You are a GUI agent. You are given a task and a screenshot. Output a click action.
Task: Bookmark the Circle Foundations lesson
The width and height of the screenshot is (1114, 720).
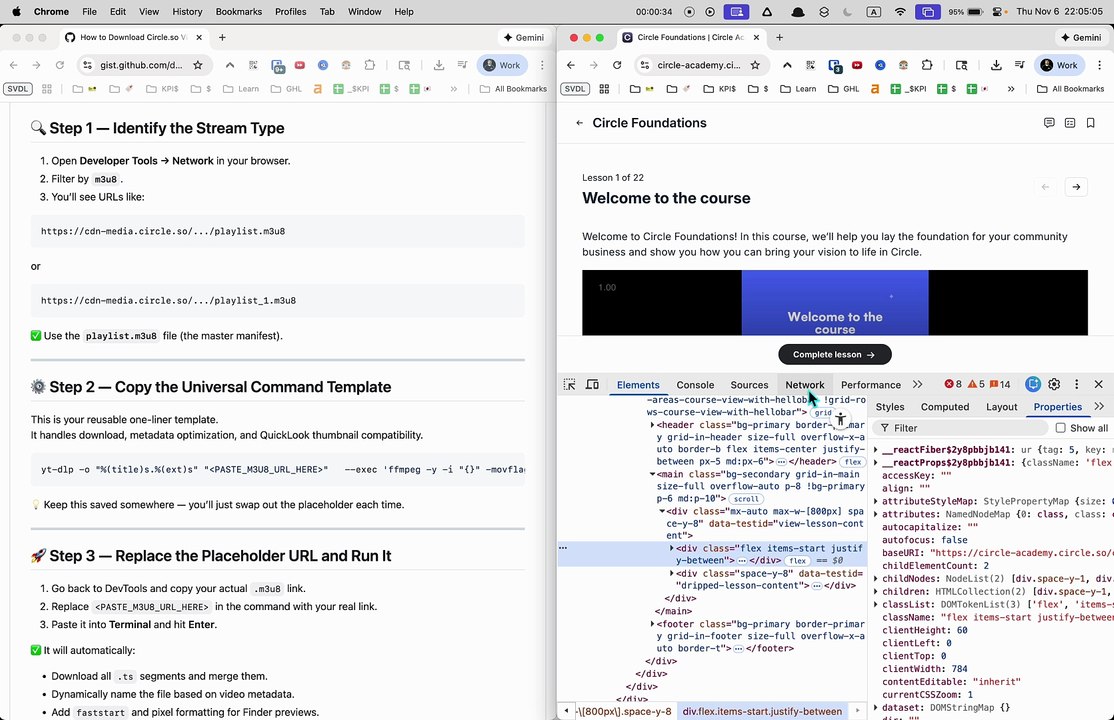coord(1090,123)
